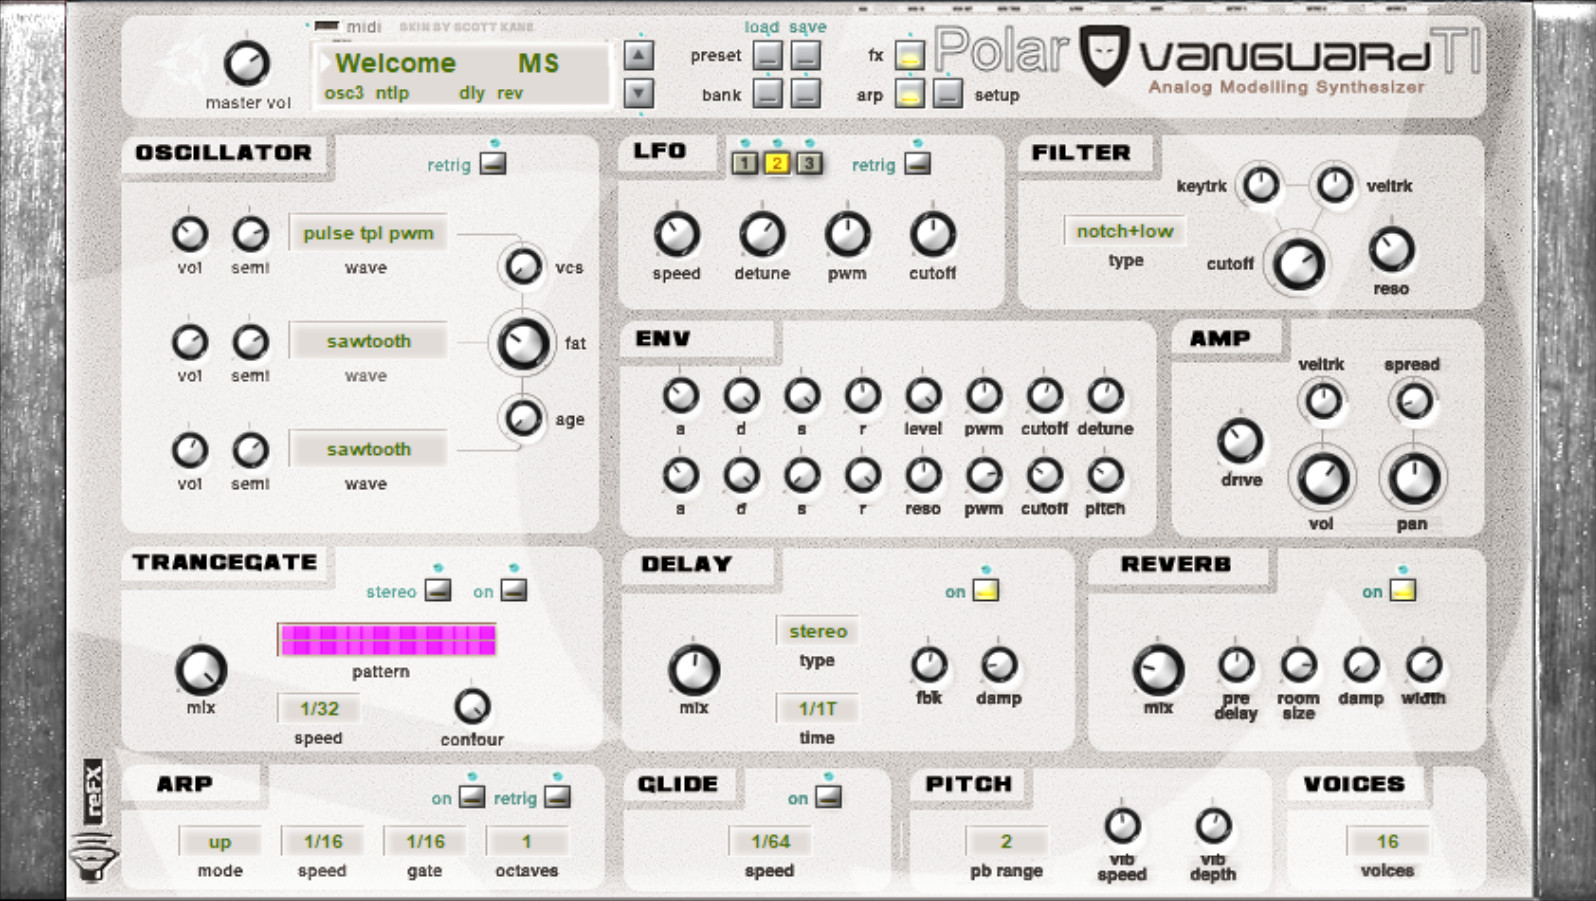Open the arp mode up selector
The height and width of the screenshot is (901, 1596).
click(220, 841)
